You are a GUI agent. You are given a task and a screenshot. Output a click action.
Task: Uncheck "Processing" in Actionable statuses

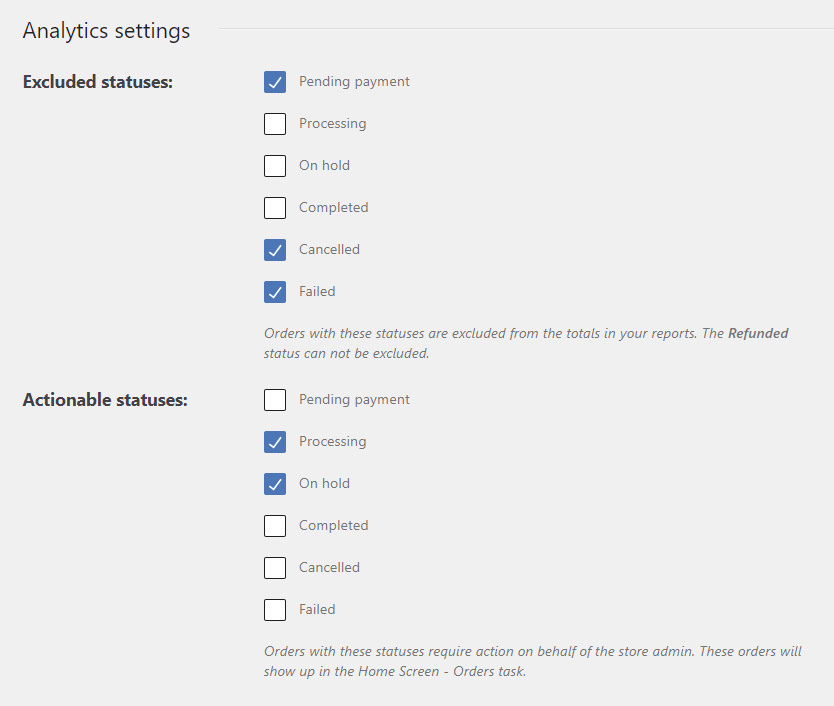coord(275,442)
